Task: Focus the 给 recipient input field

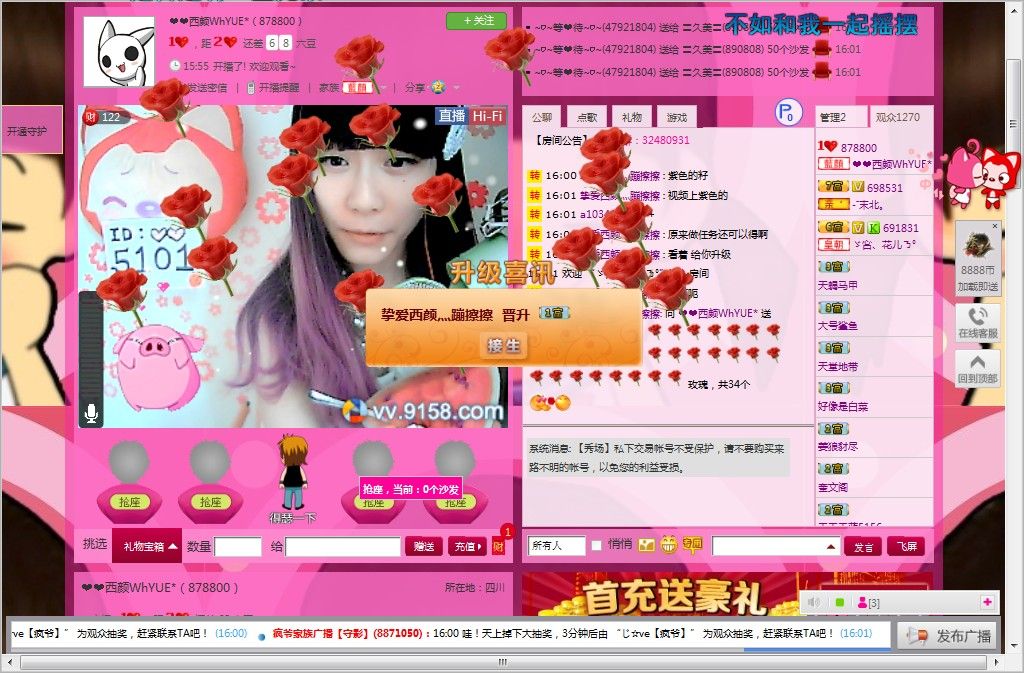Action: tap(343, 546)
